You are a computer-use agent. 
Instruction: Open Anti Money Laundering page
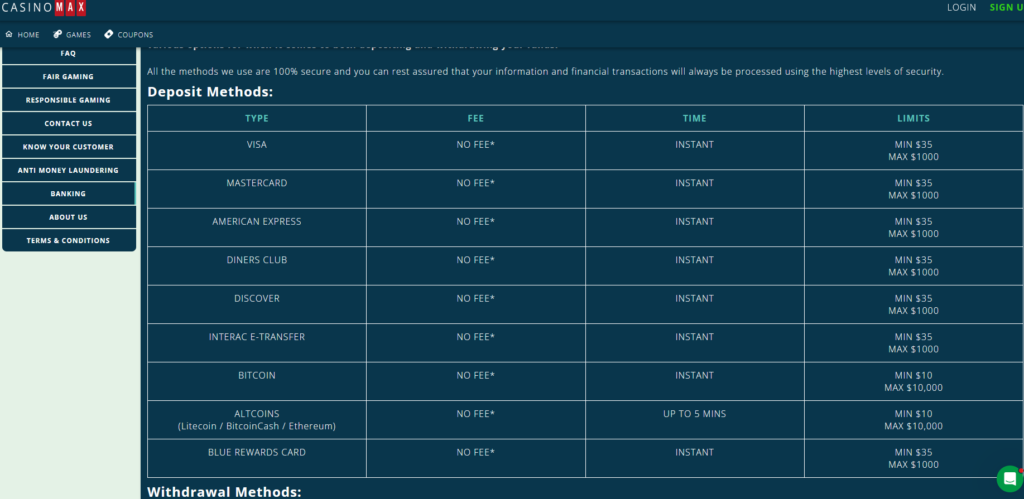point(69,170)
